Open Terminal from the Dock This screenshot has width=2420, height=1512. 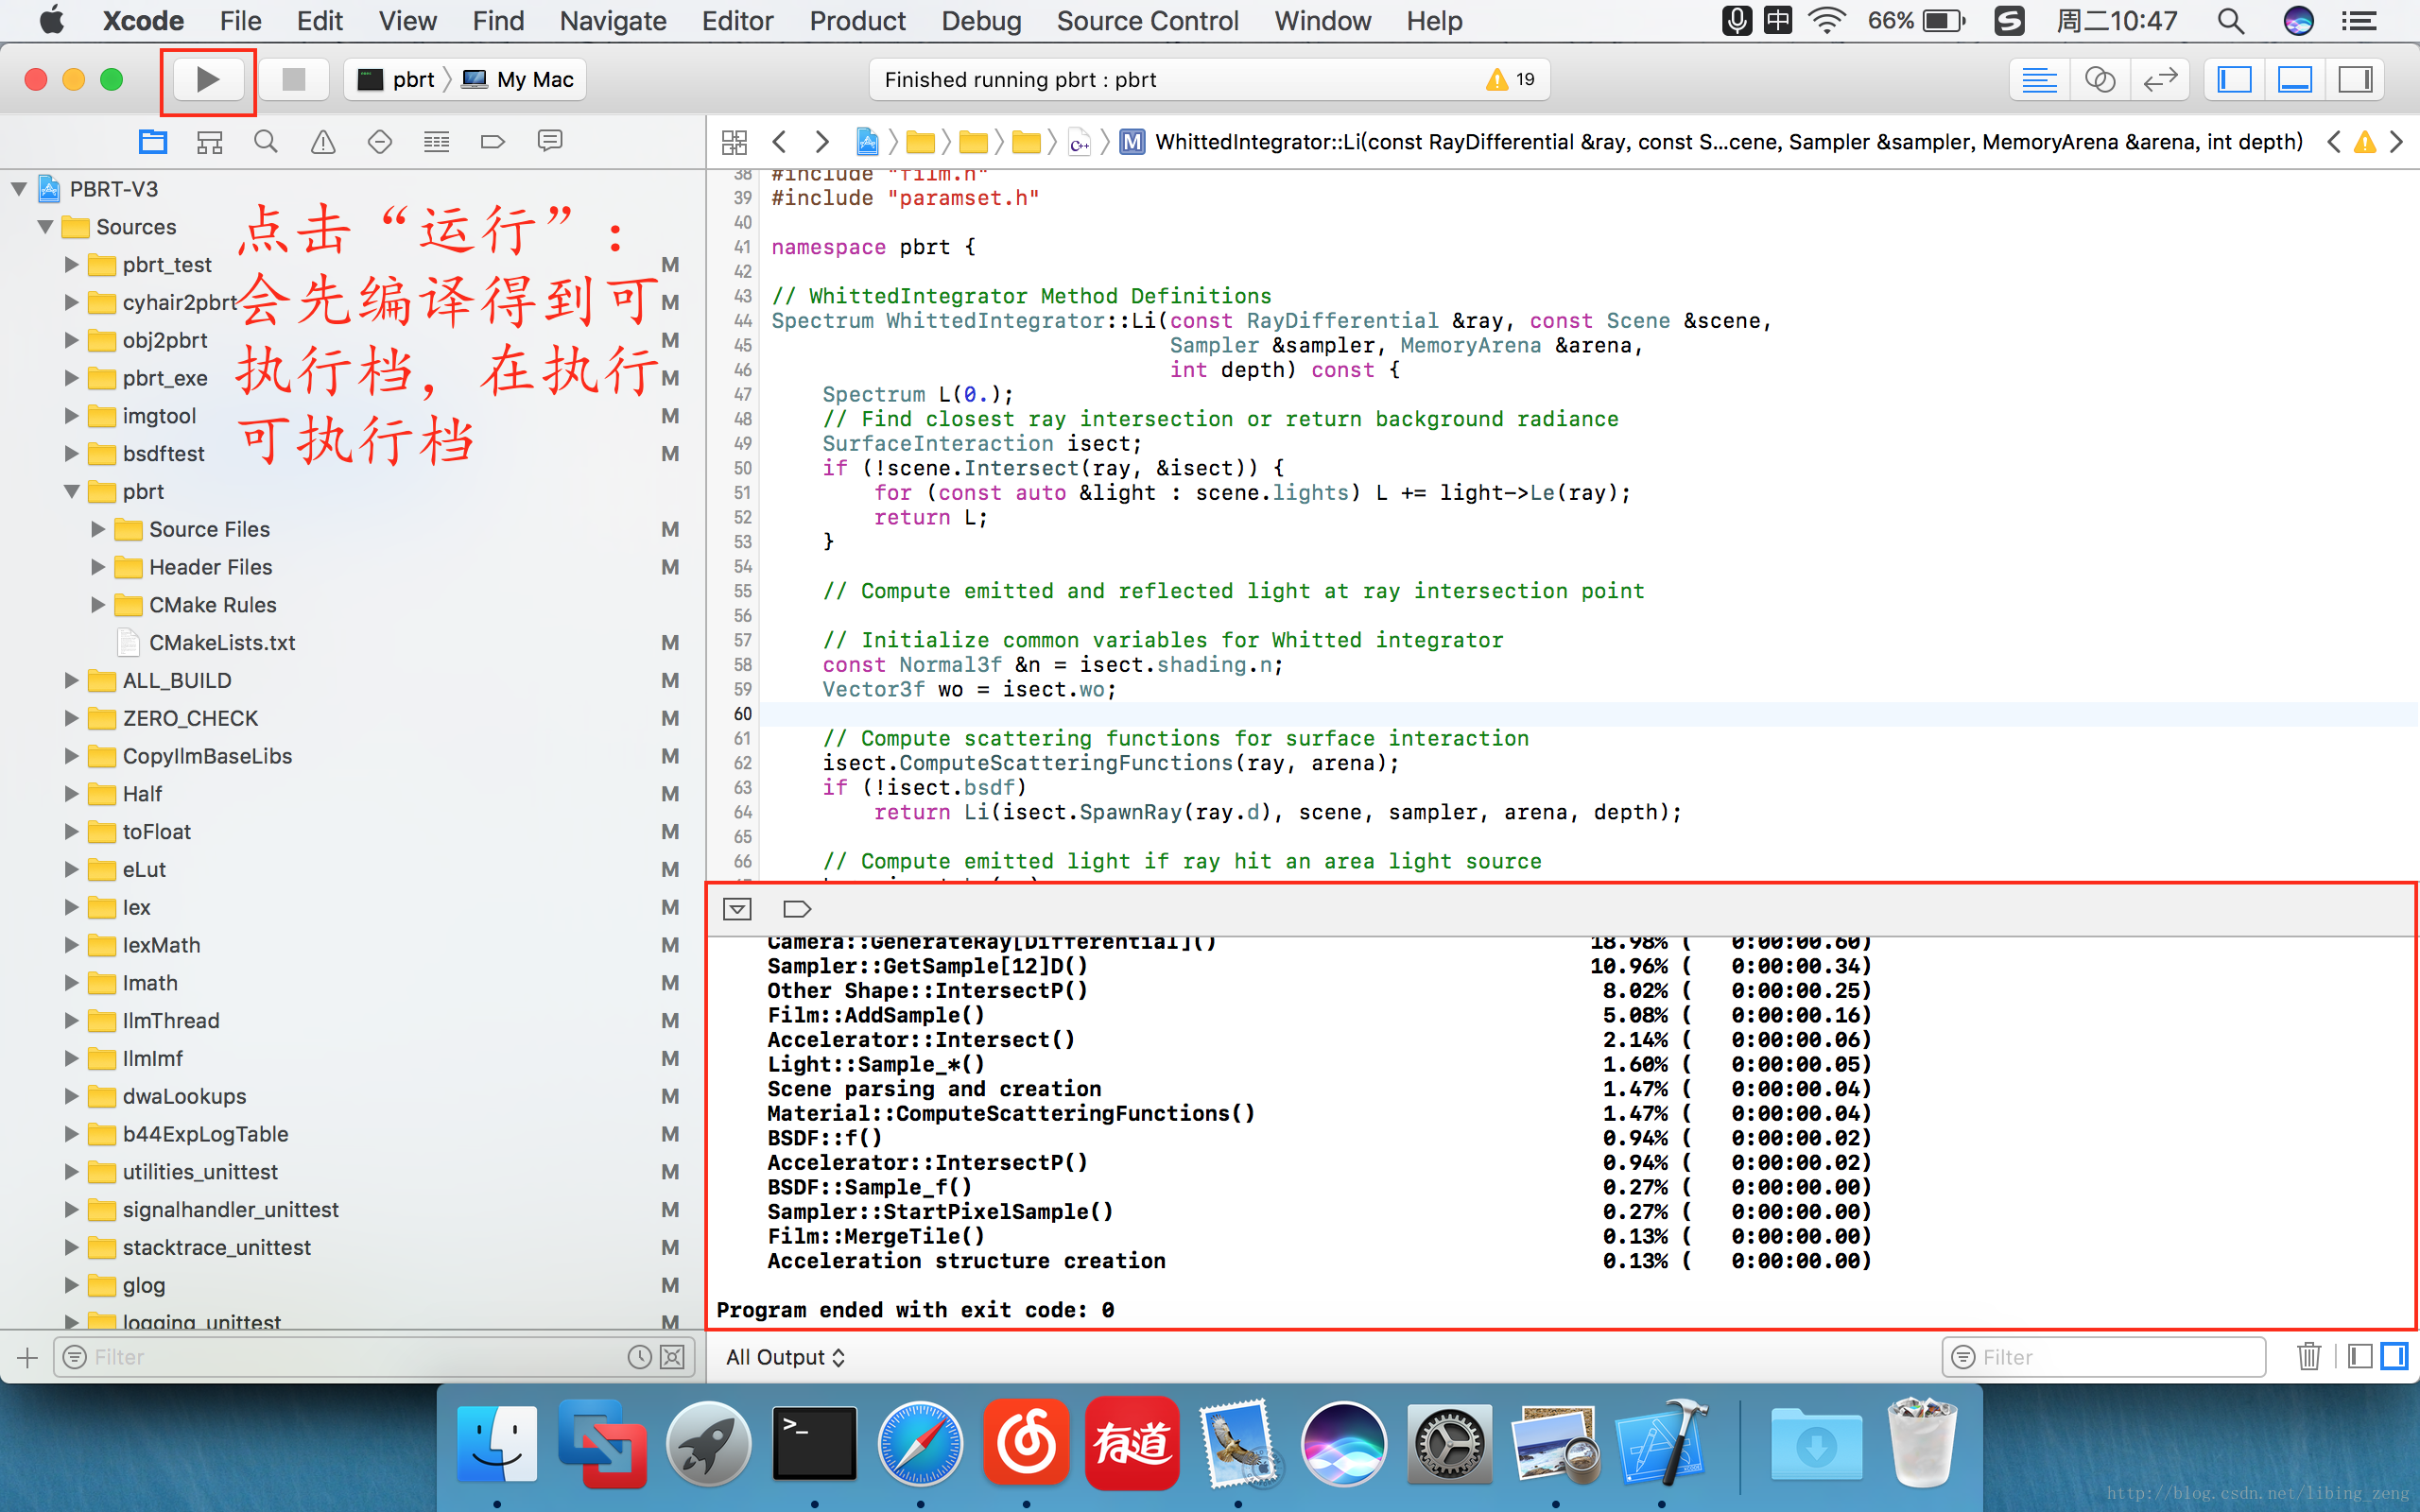[815, 1443]
